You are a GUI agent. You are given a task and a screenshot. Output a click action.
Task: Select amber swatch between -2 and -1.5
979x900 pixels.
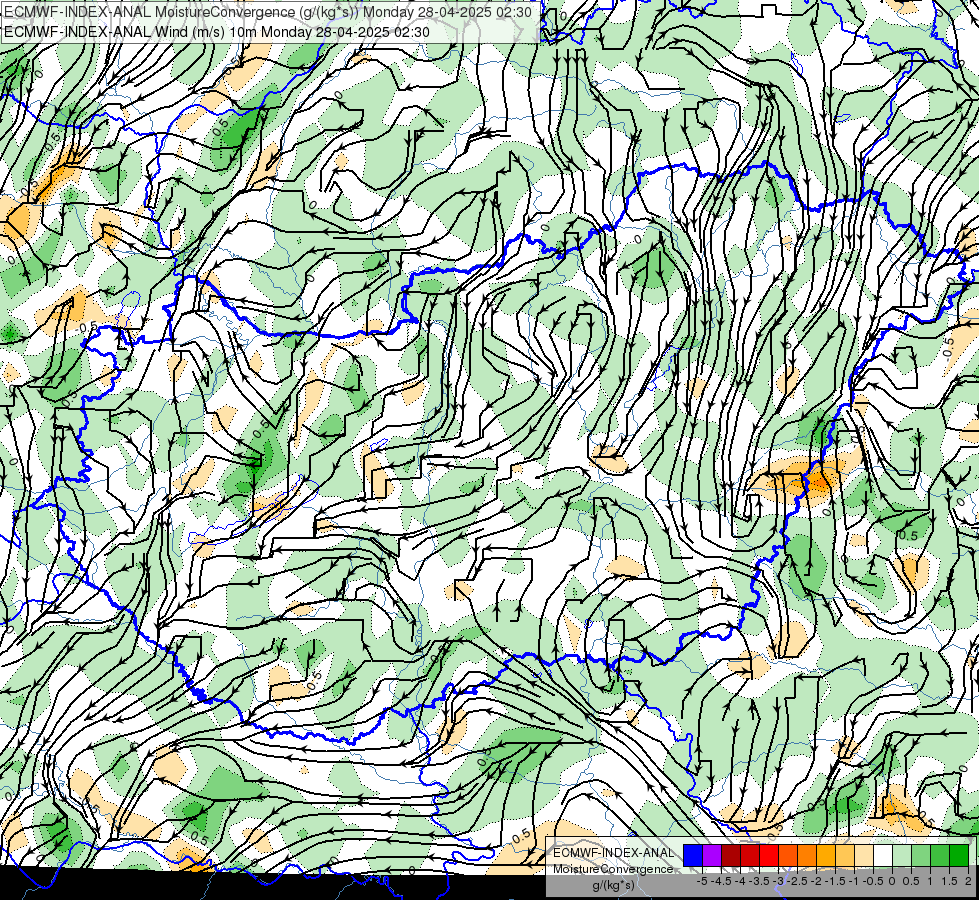826,855
